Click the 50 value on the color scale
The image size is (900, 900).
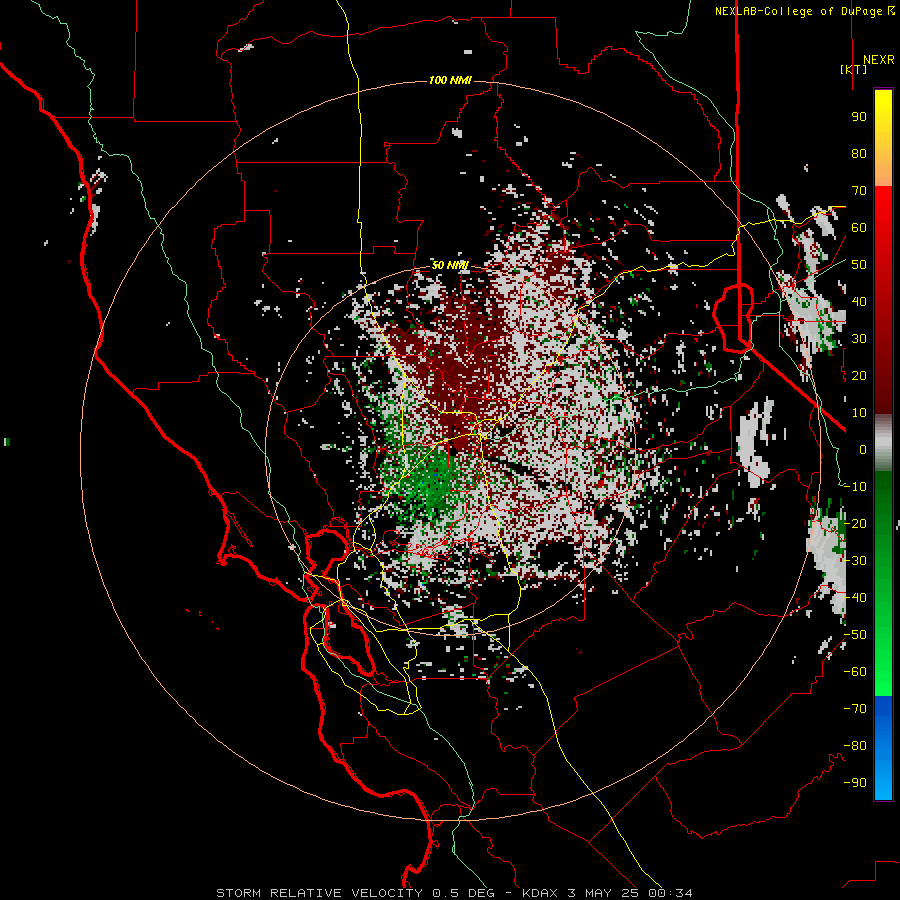[x=859, y=265]
